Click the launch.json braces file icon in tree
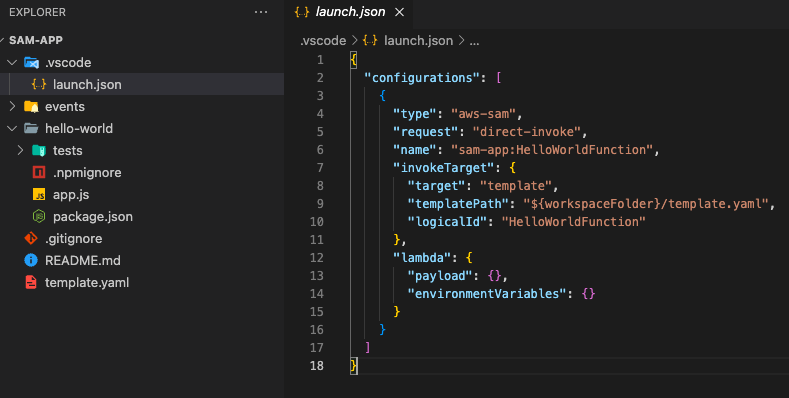The height and width of the screenshot is (398, 789). [x=39, y=85]
